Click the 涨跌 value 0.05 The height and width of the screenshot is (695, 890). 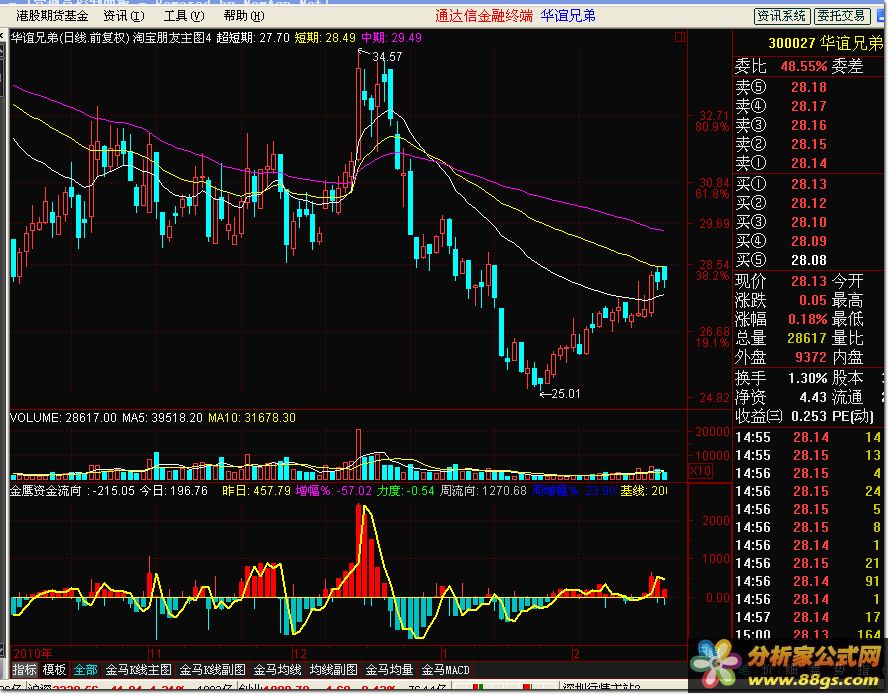(813, 300)
